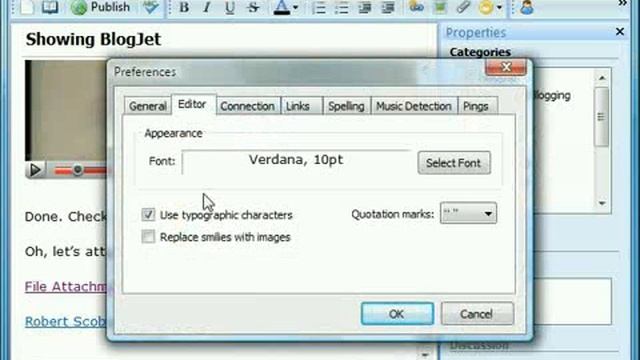Click the video thumbnail in the post
640x360 pixels.
[66, 110]
